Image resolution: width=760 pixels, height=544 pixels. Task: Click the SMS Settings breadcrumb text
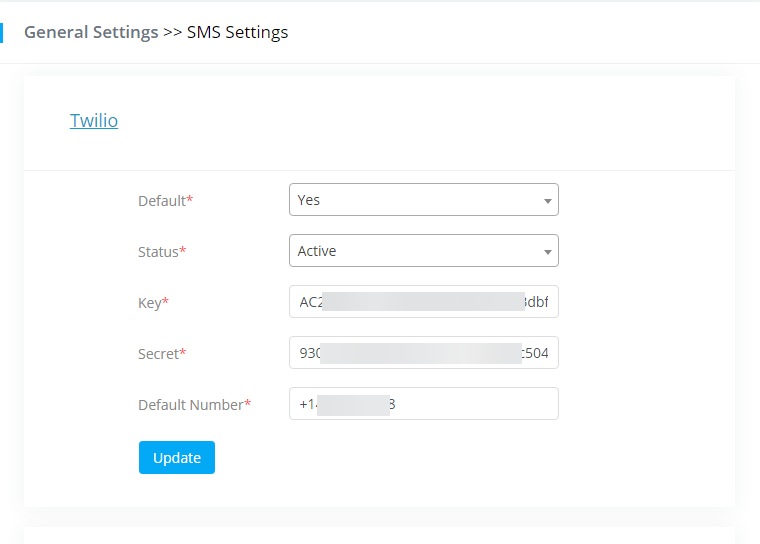(x=237, y=32)
